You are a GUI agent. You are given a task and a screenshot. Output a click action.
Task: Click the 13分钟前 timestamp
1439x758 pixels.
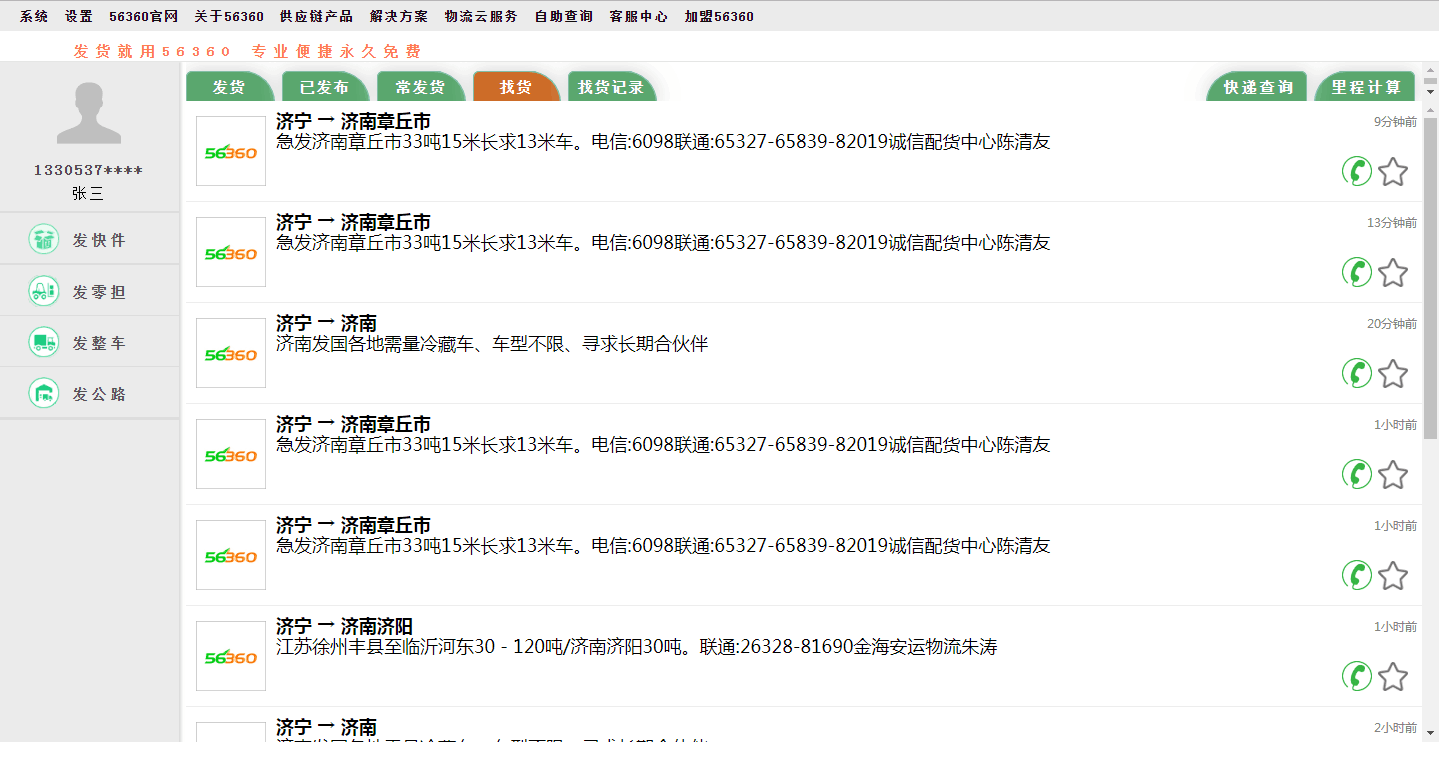click(x=1392, y=223)
